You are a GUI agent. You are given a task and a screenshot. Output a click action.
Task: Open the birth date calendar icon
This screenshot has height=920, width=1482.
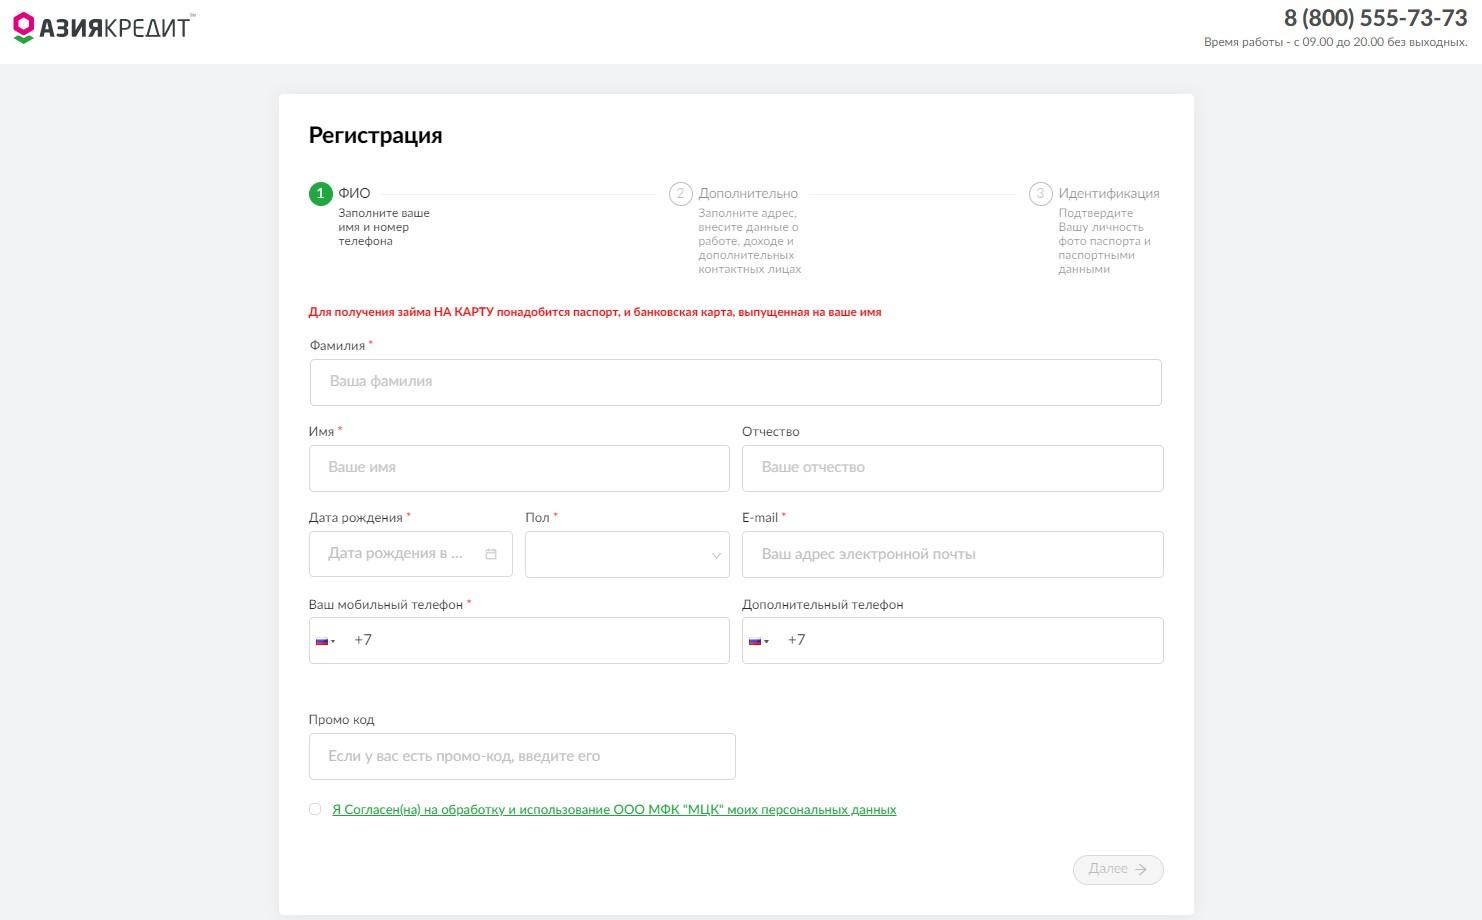[491, 554]
